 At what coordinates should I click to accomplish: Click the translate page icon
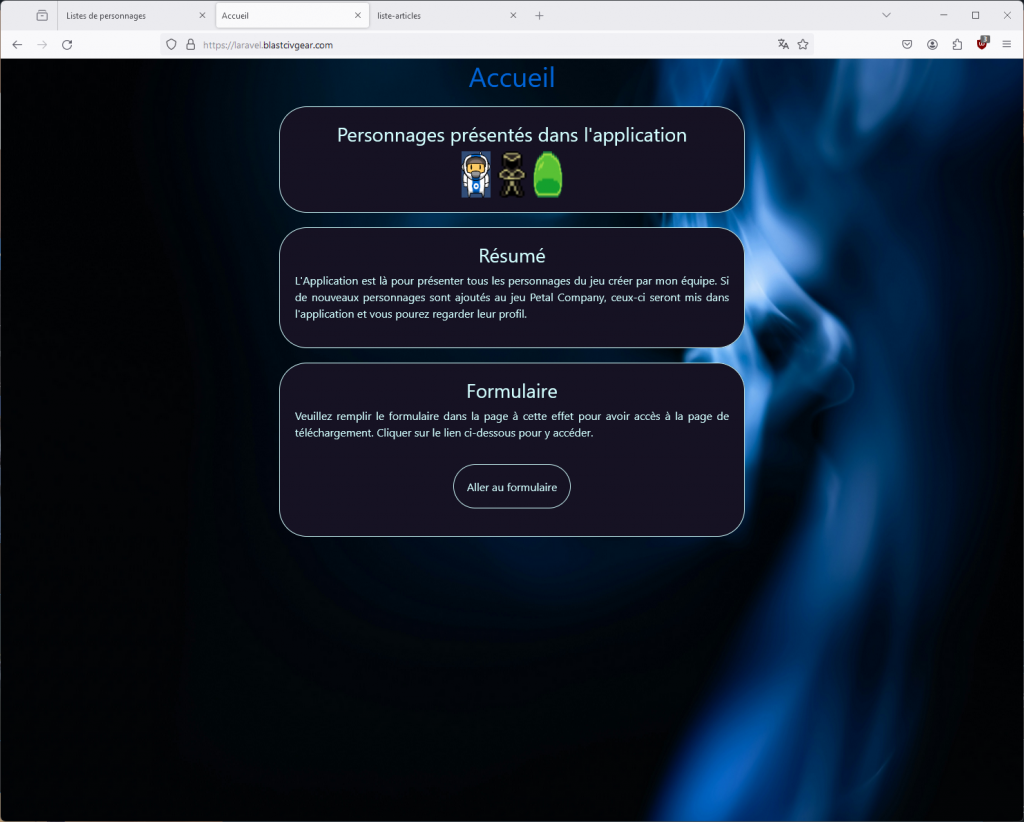[x=783, y=44]
